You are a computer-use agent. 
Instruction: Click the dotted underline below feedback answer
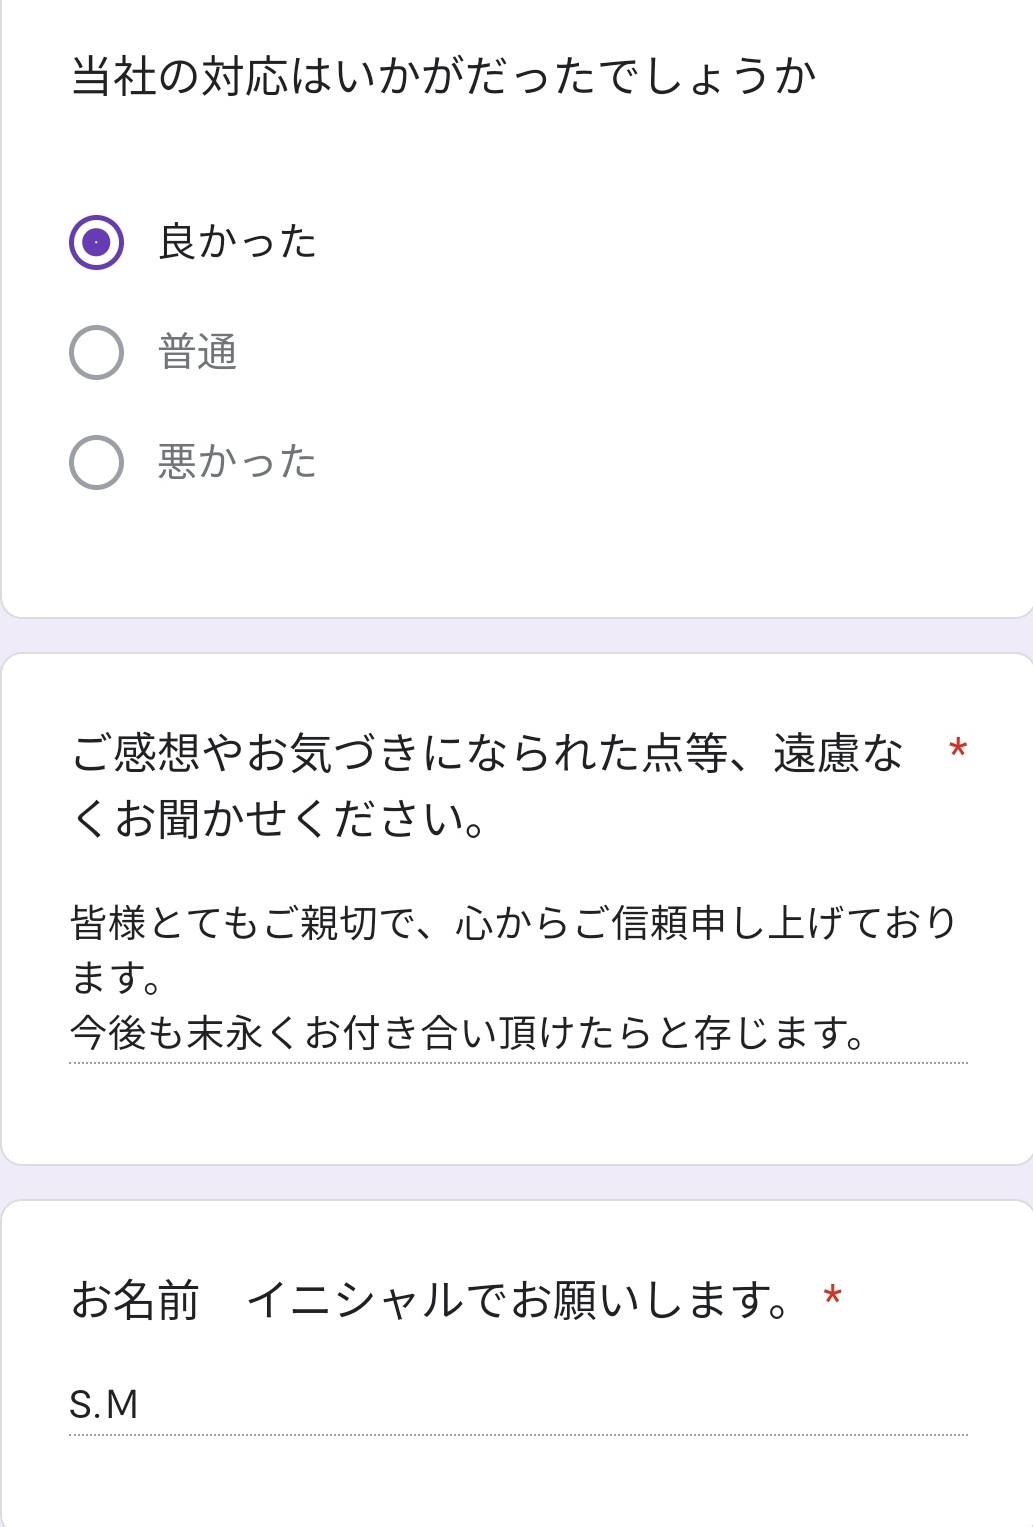tap(516, 1062)
